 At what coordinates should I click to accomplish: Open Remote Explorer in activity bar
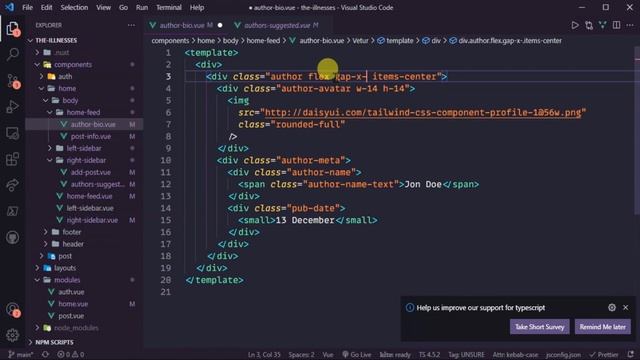tap(13, 133)
